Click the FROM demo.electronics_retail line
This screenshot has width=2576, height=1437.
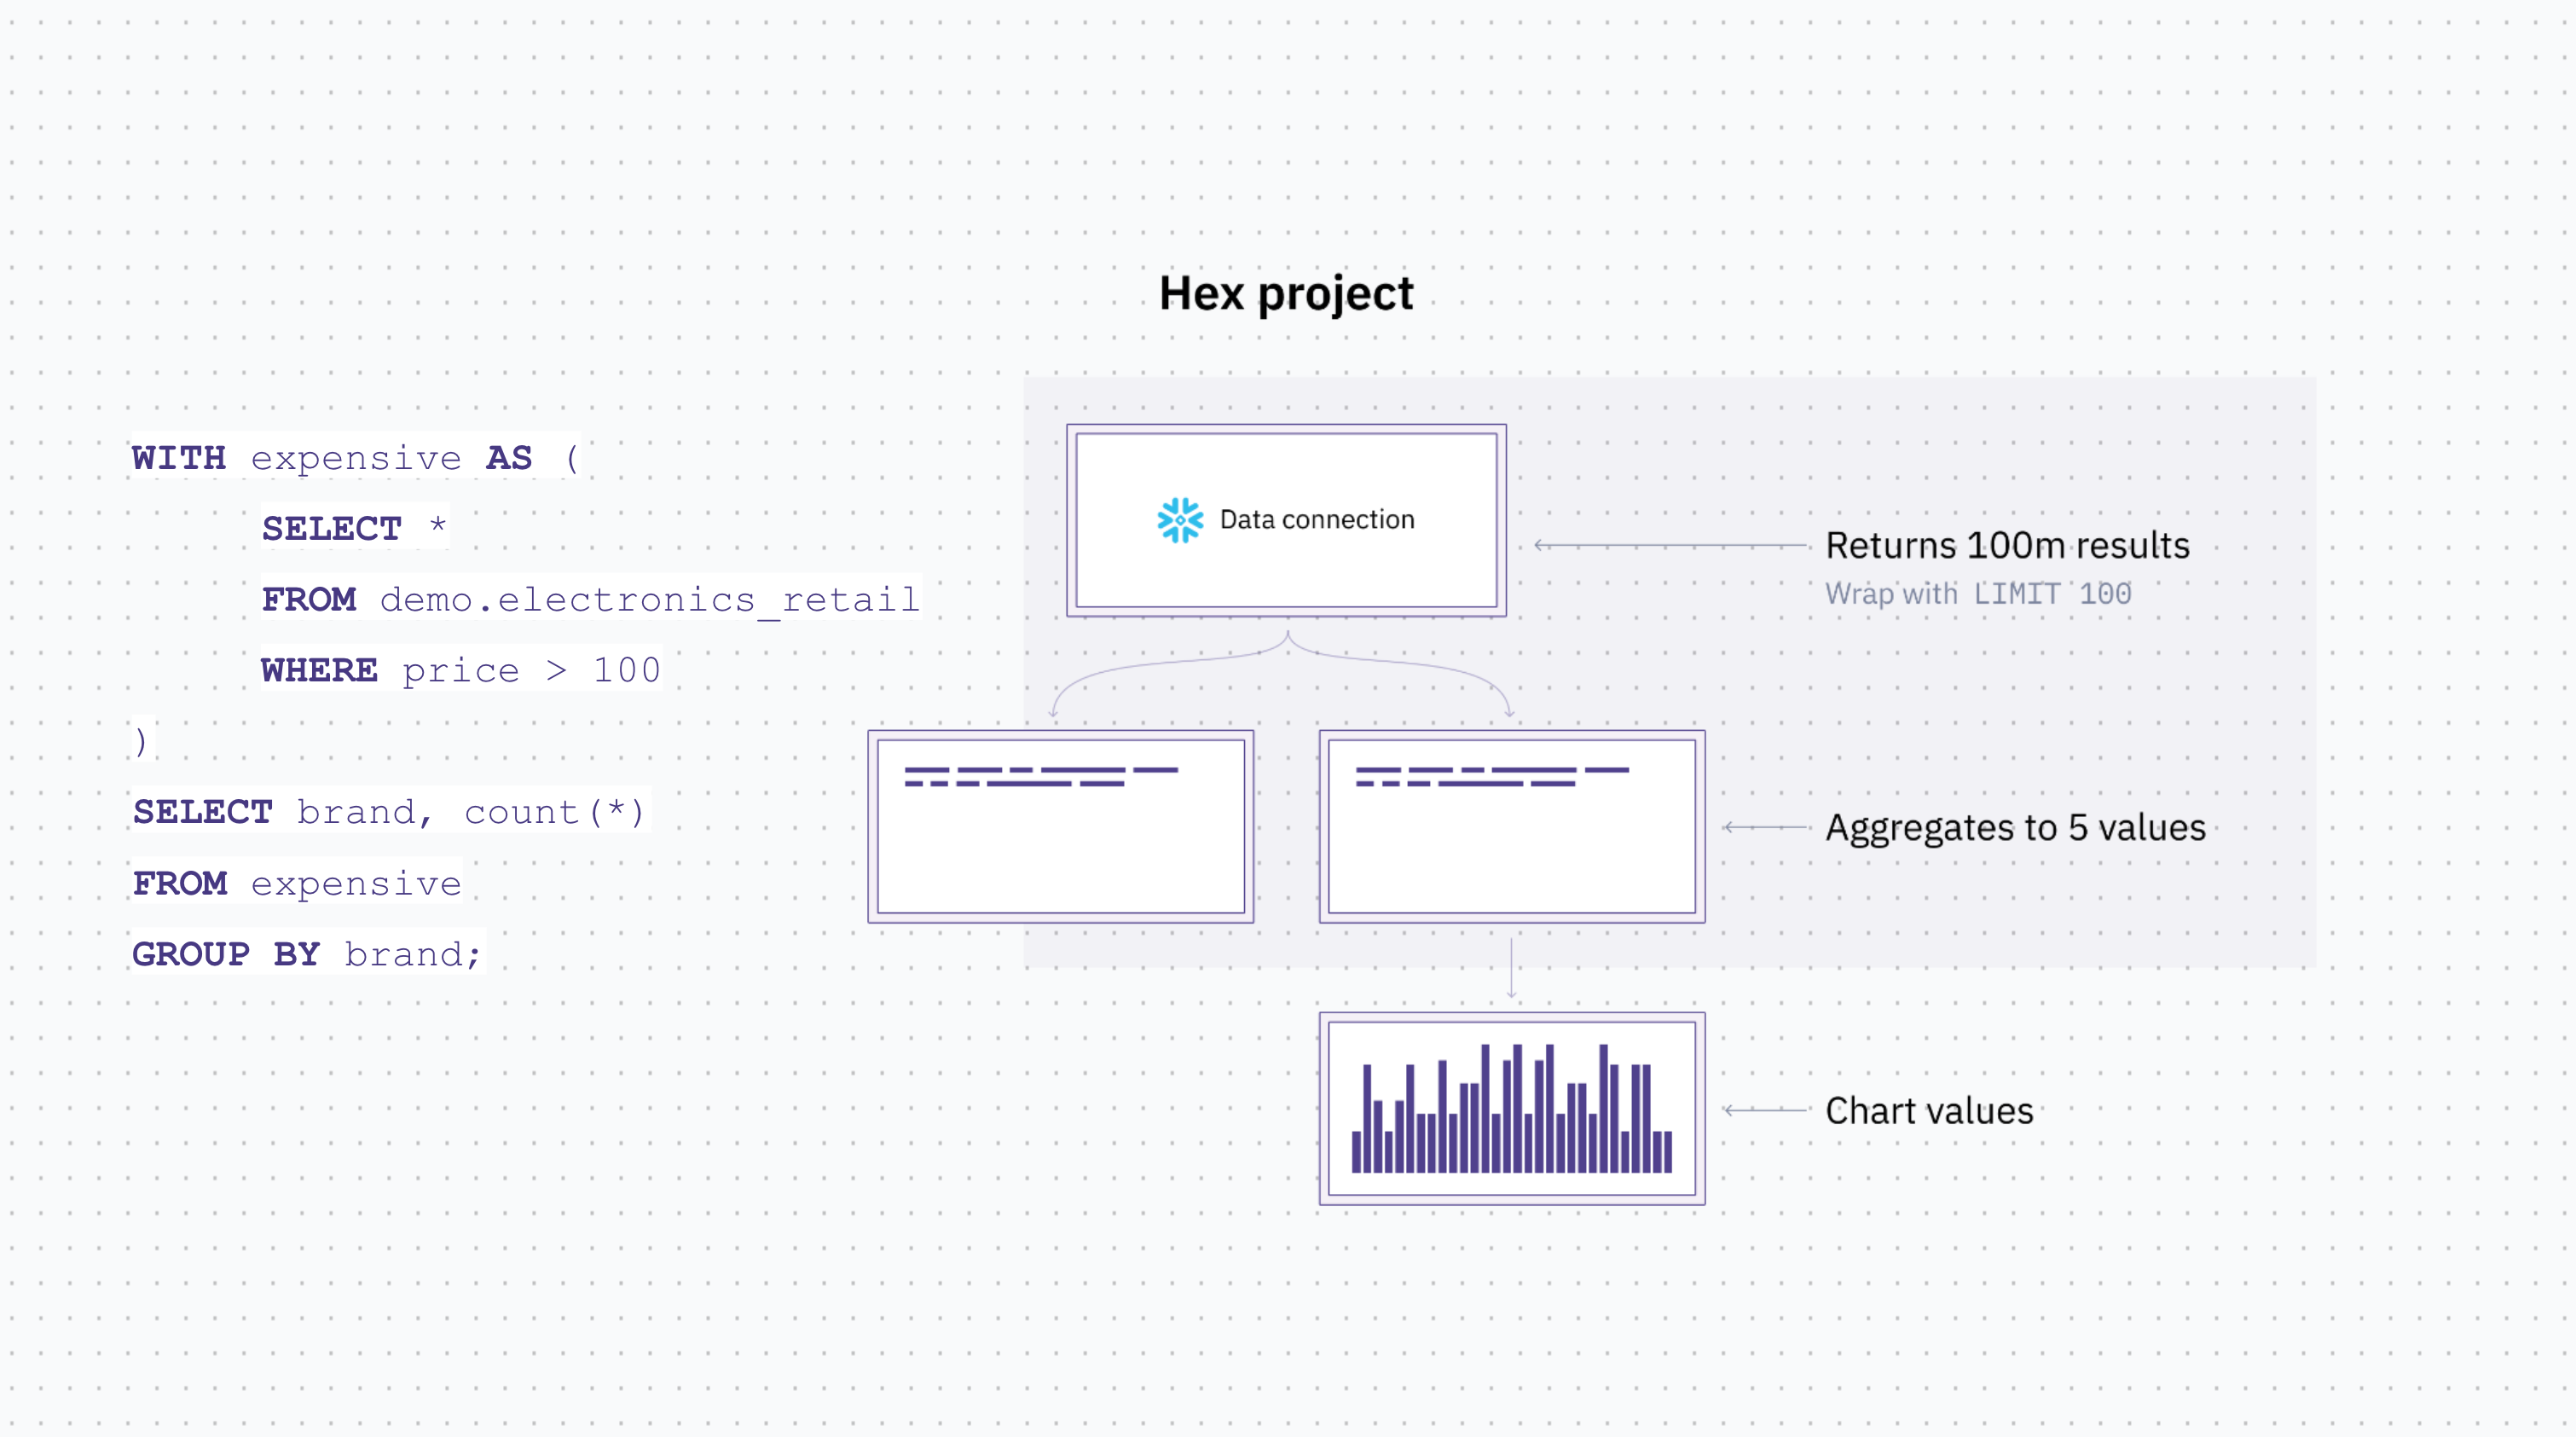[590, 599]
